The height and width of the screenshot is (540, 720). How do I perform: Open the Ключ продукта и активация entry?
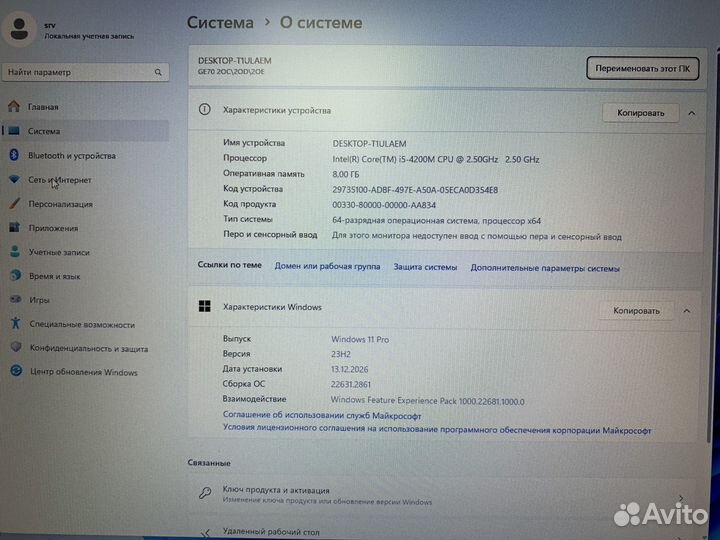point(441,495)
